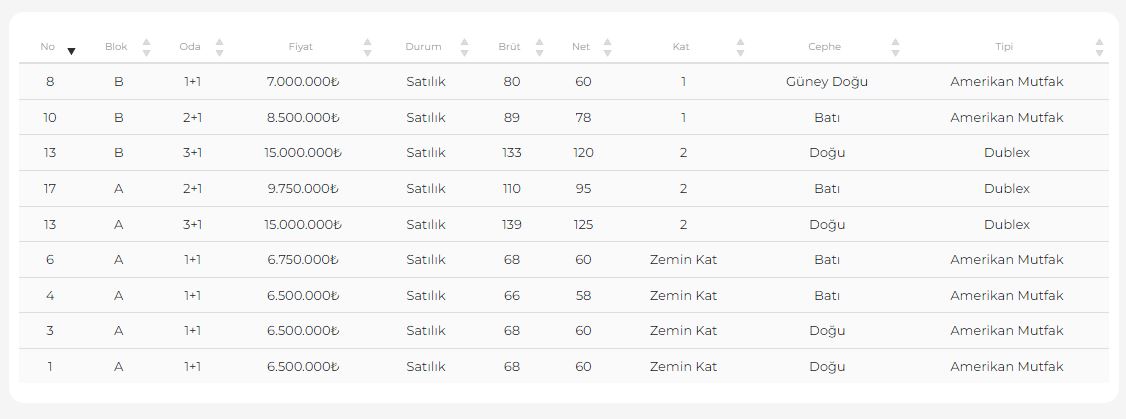Click the 9.750.000₺ price cell
Image resolution: width=1126 pixels, height=419 pixels.
[303, 189]
